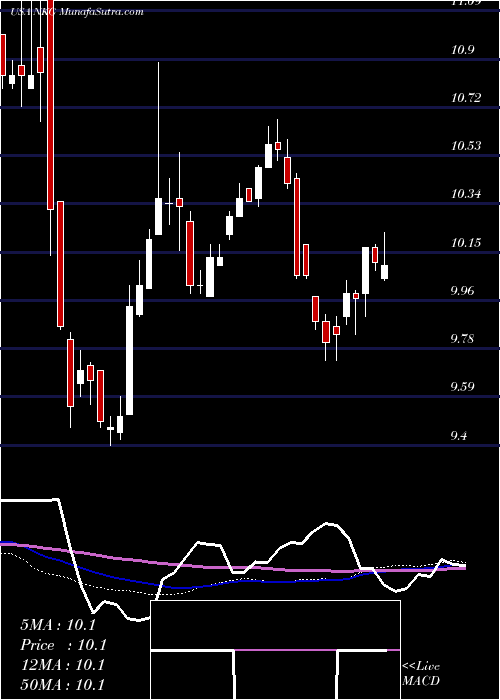
Task: Click the Price : 10.1 readout
Action: [x=63, y=645]
